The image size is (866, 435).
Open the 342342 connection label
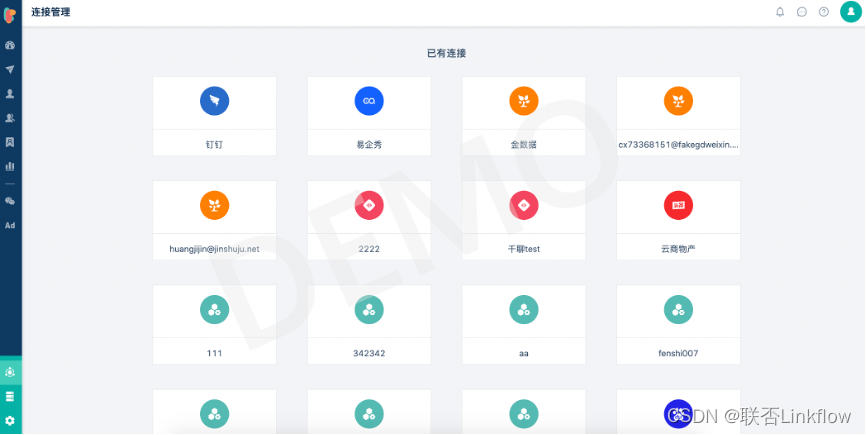369,353
